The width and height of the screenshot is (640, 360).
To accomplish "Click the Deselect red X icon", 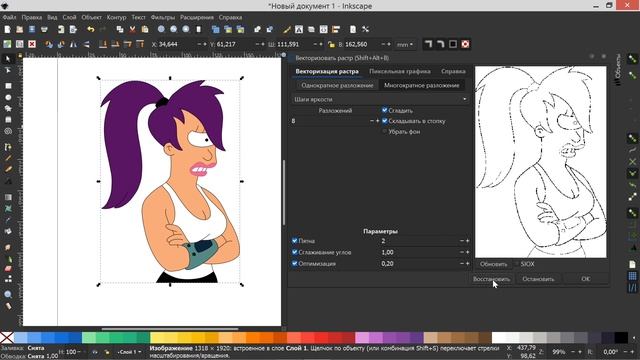I will click(32, 44).
